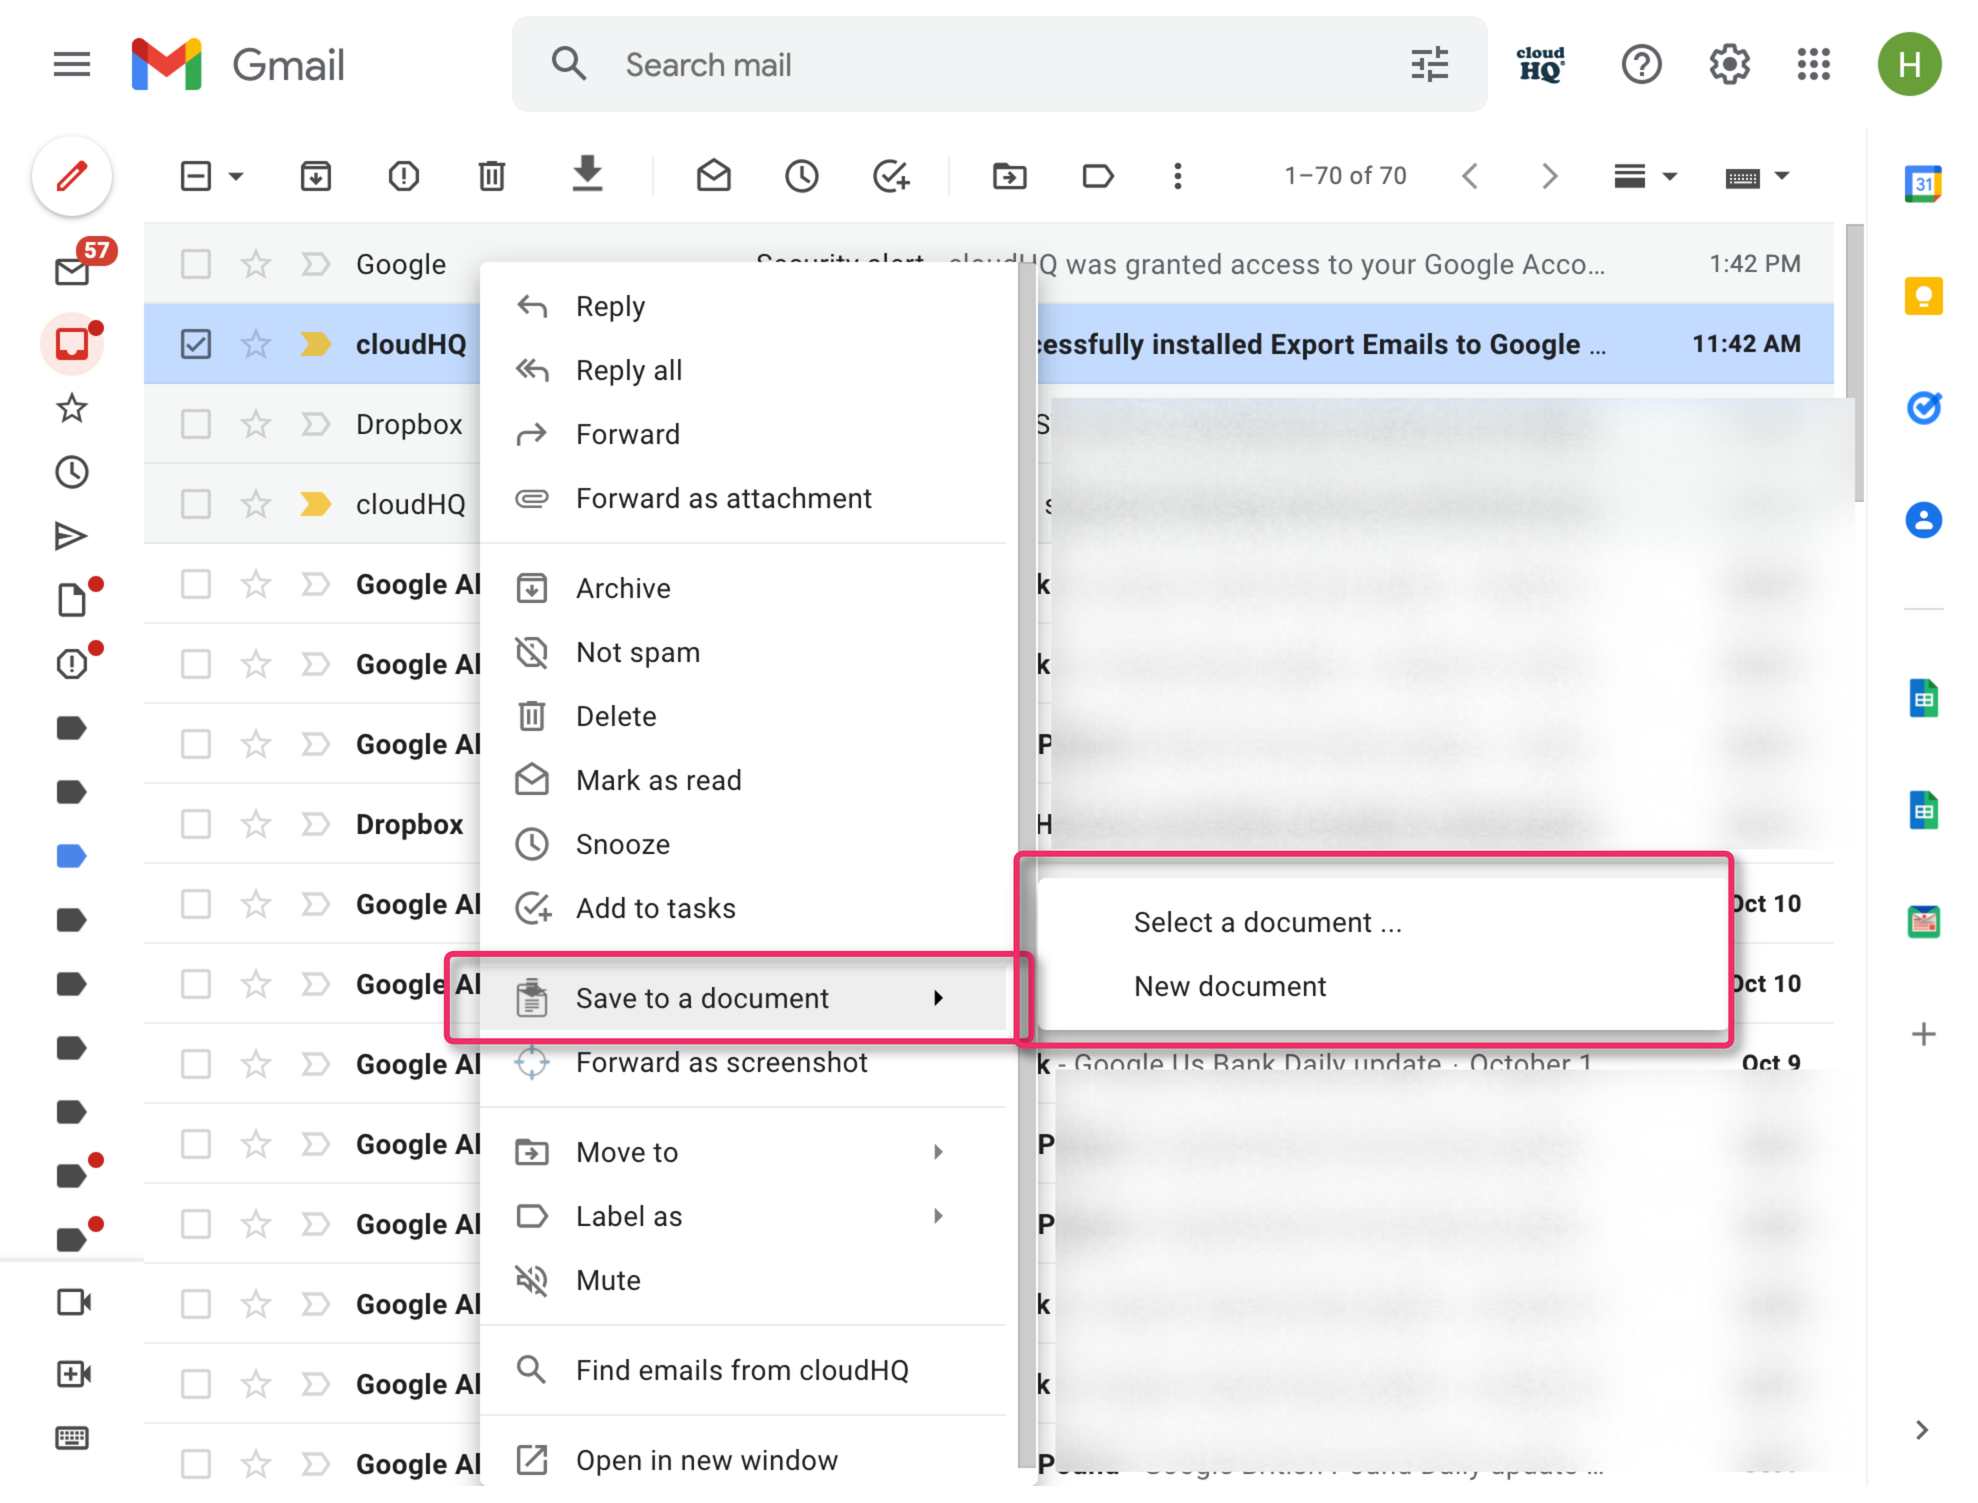Choose Mark as read in context menu
Image resolution: width=1978 pixels, height=1503 pixels.
(743, 780)
